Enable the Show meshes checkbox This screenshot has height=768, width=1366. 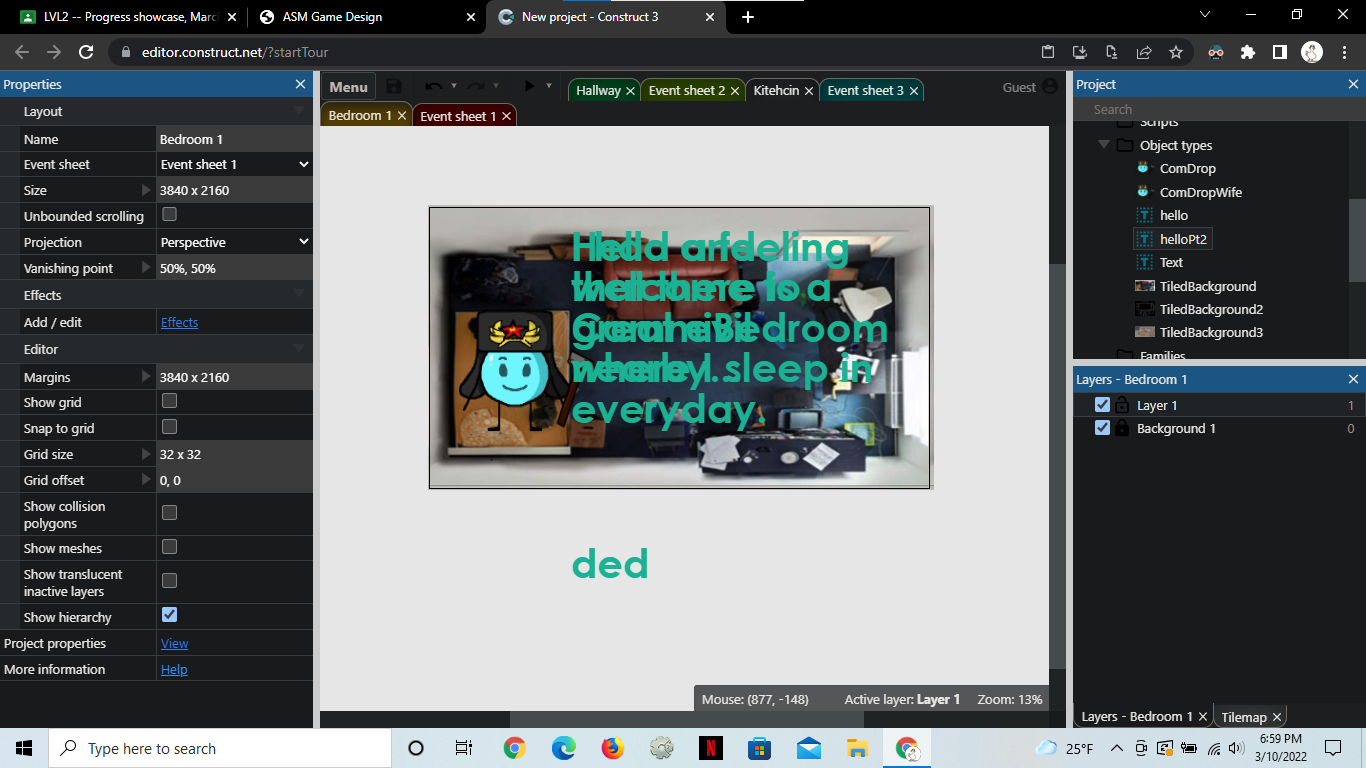[x=170, y=547]
